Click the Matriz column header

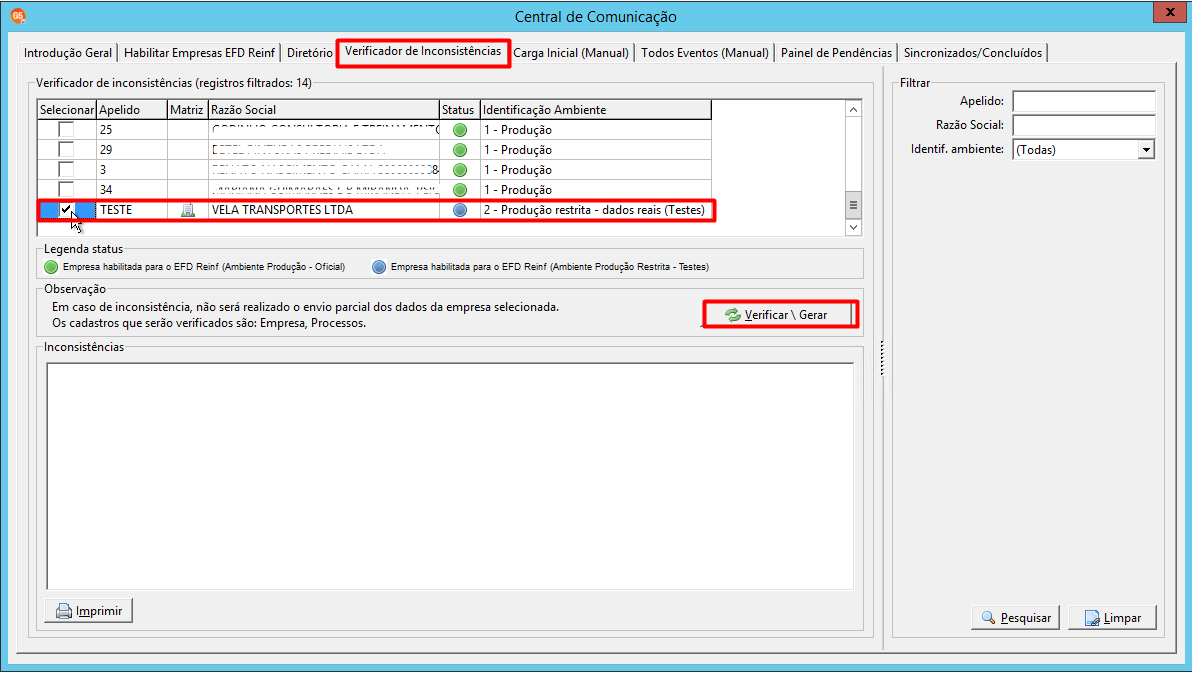187,110
